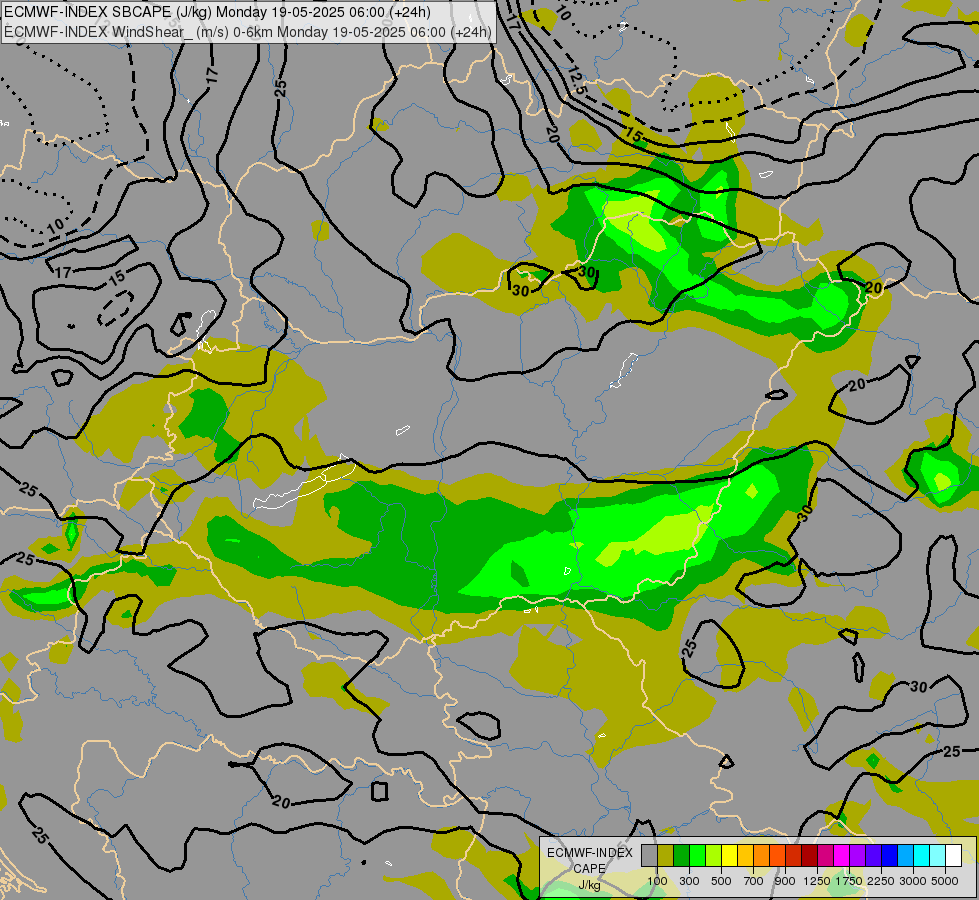Choose the amber gold legend swatch
This screenshot has width=979, height=900.
click(x=745, y=856)
